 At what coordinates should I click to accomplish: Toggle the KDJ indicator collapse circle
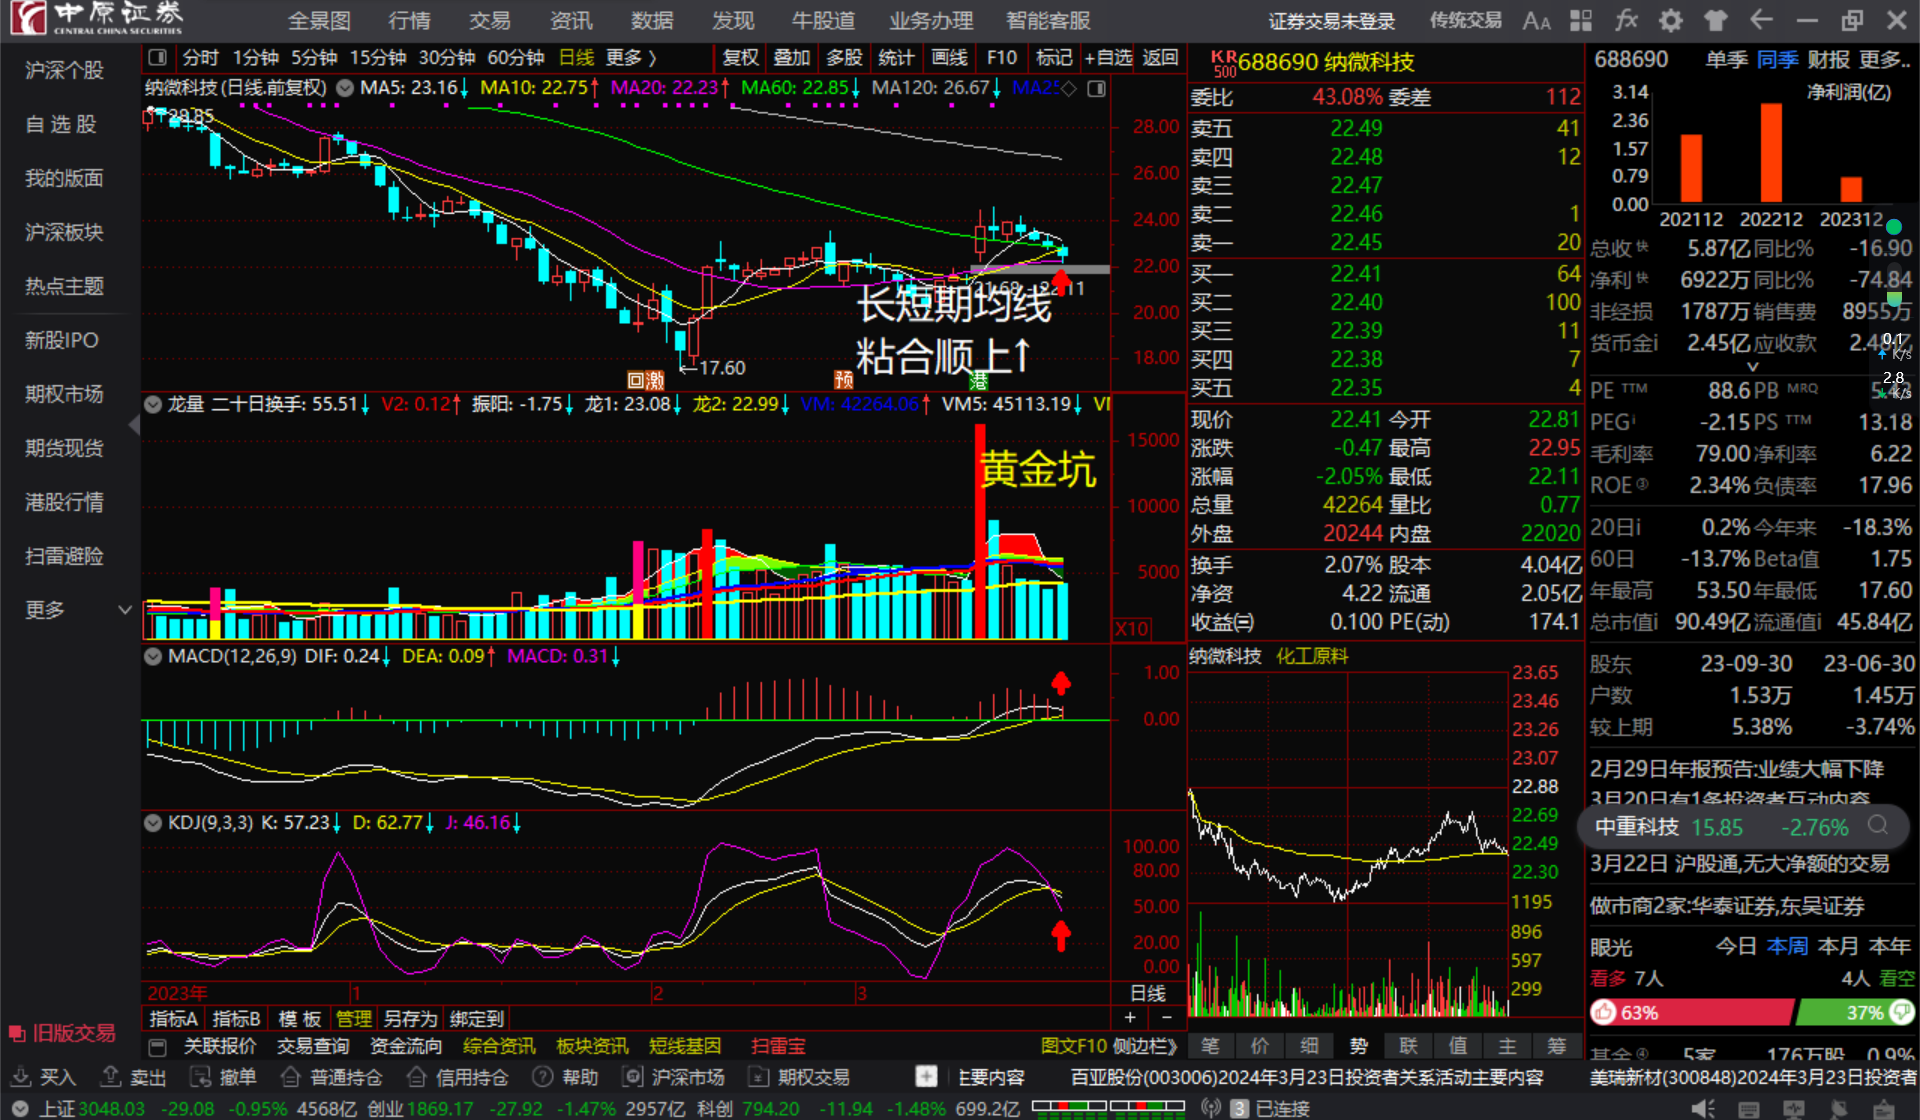153,823
